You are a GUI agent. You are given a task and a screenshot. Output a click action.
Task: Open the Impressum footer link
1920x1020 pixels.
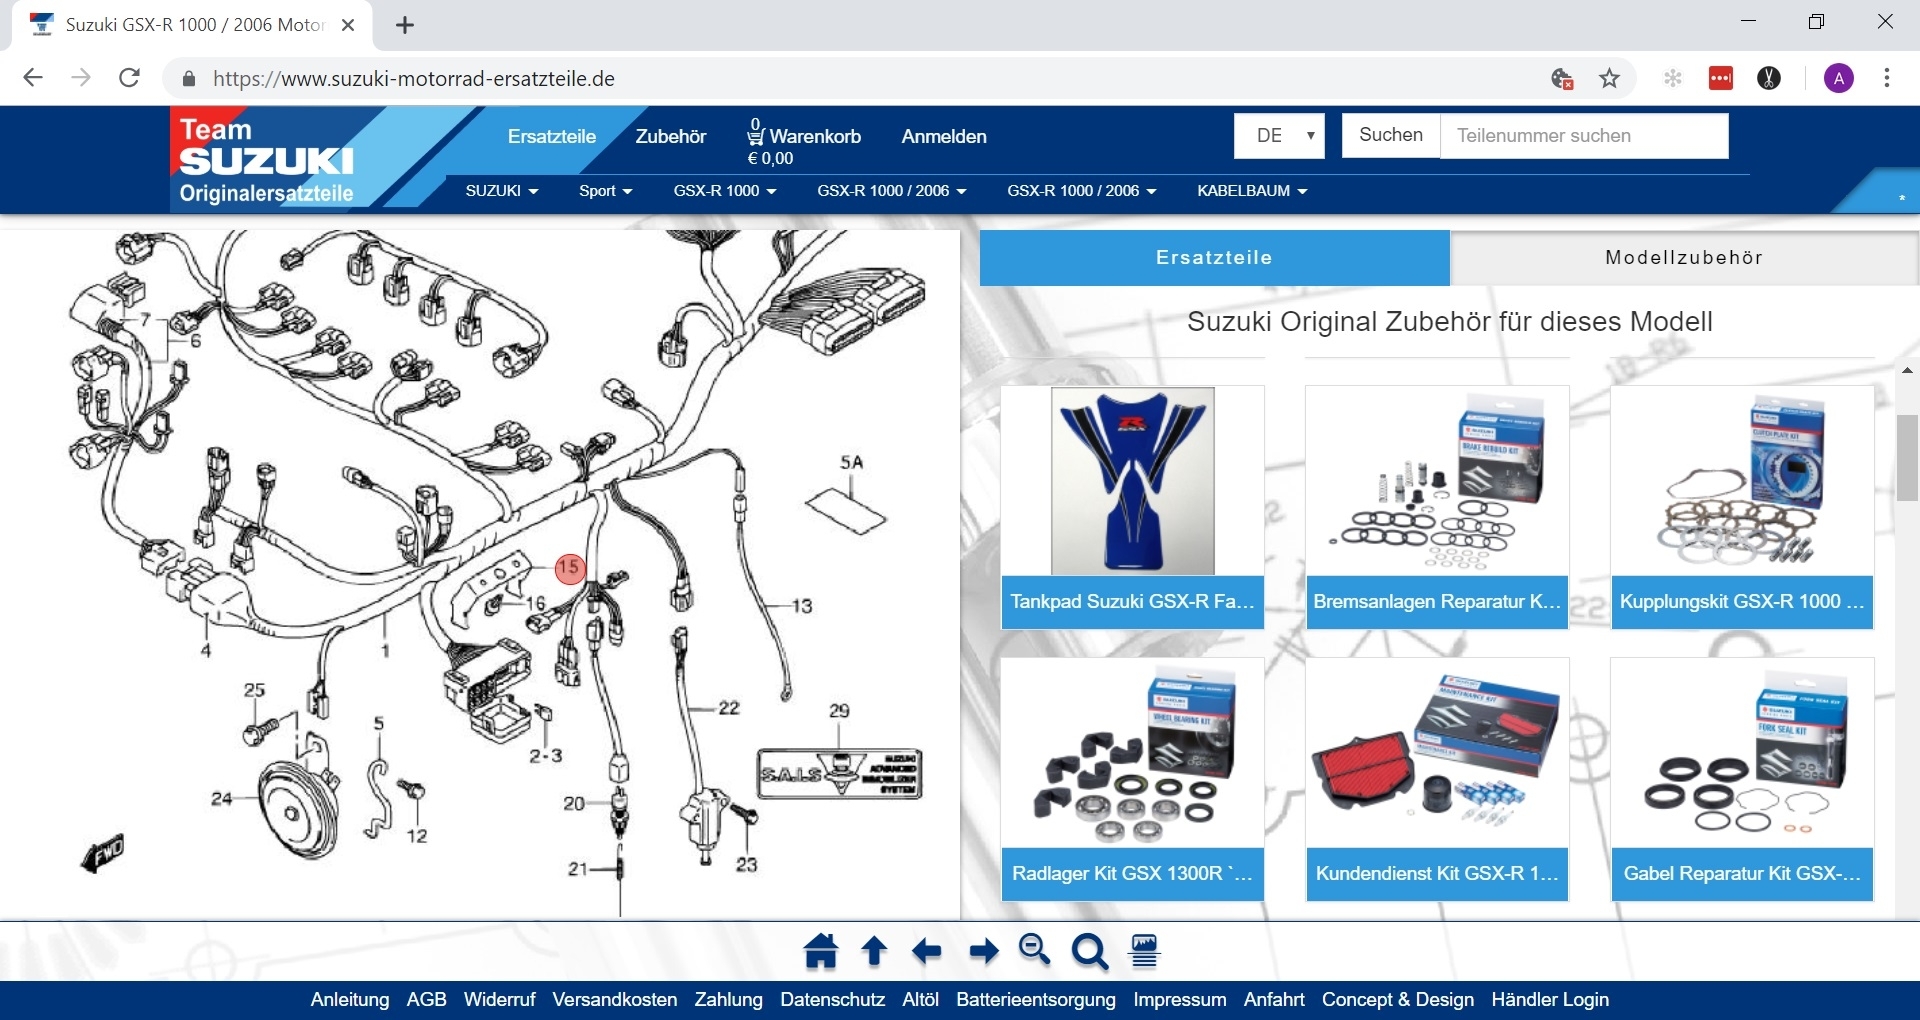(1180, 1000)
